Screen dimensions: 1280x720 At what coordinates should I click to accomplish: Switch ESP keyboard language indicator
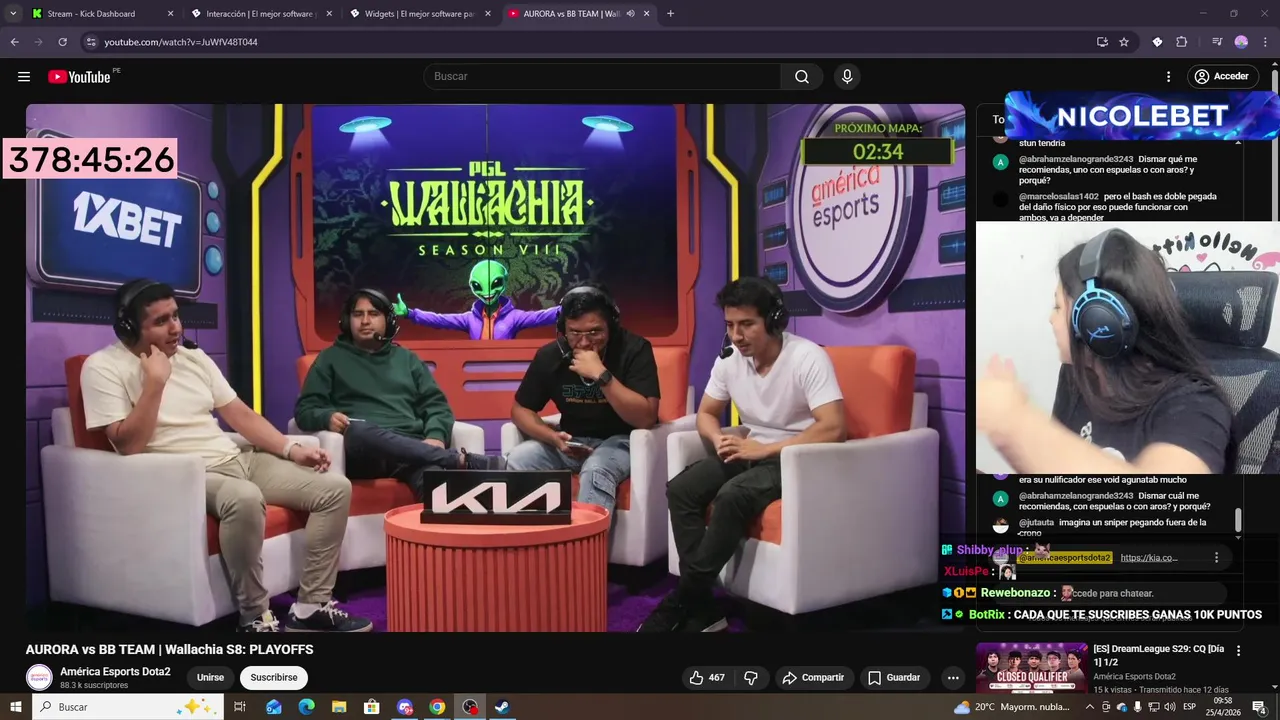click(1190, 707)
